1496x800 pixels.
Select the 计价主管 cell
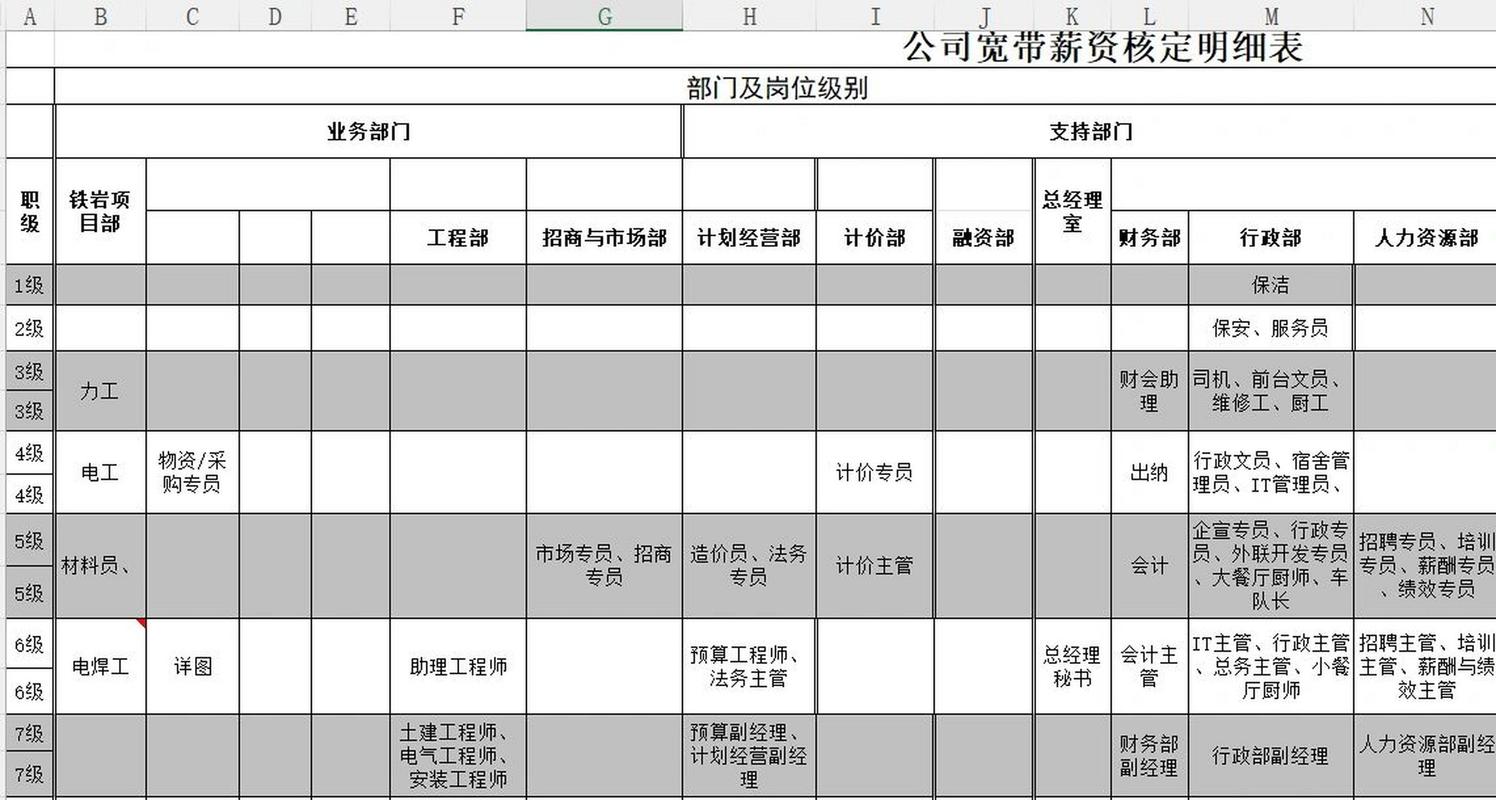coord(875,565)
